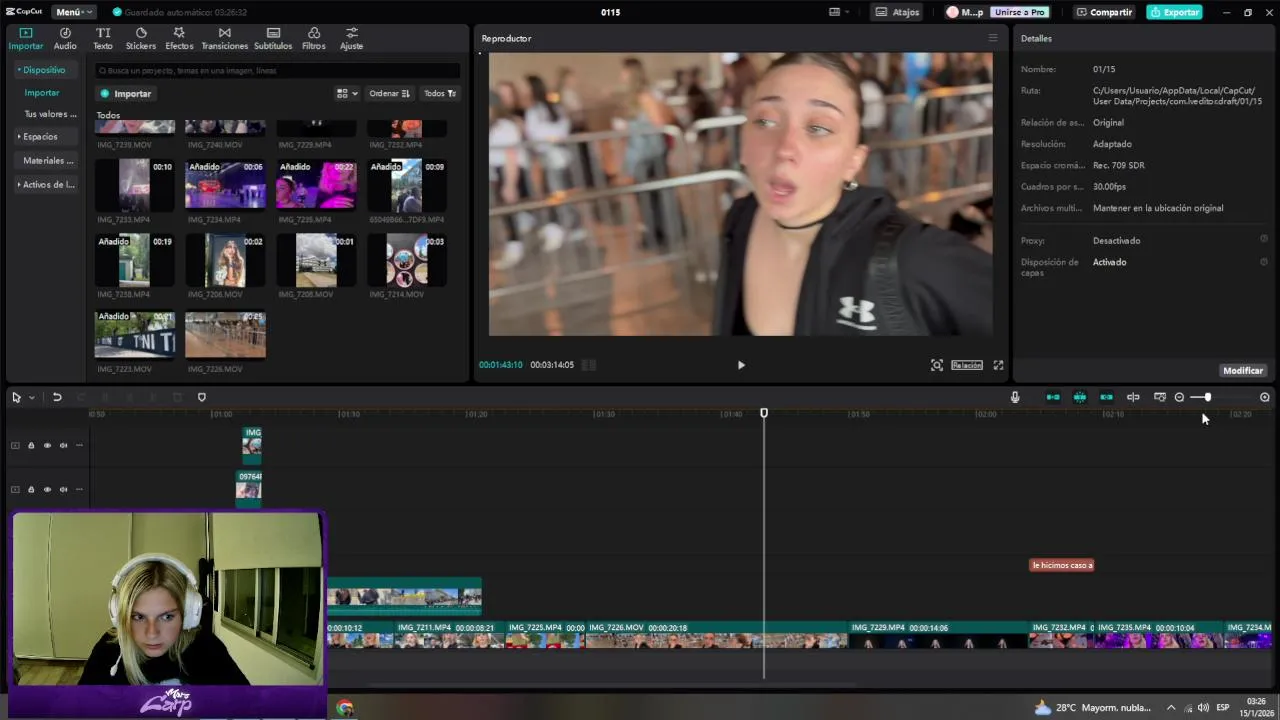Open the weather widget in taskbar
1280x720 pixels.
(1093, 708)
